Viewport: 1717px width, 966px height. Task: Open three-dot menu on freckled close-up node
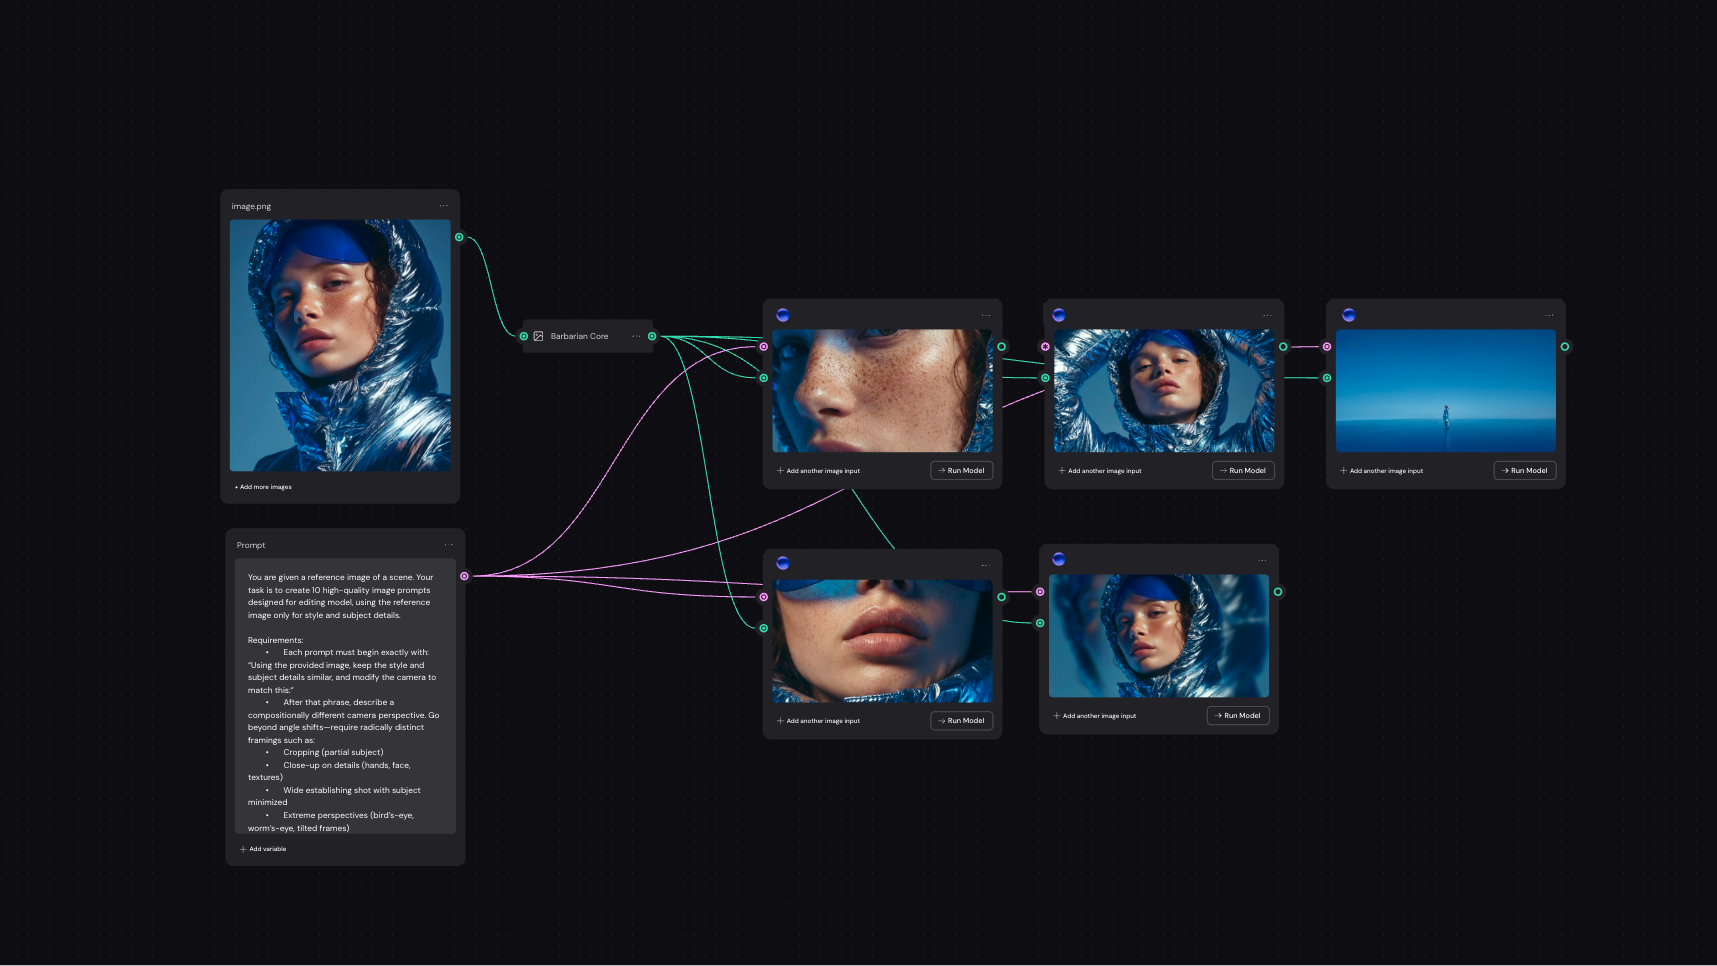[x=985, y=315]
